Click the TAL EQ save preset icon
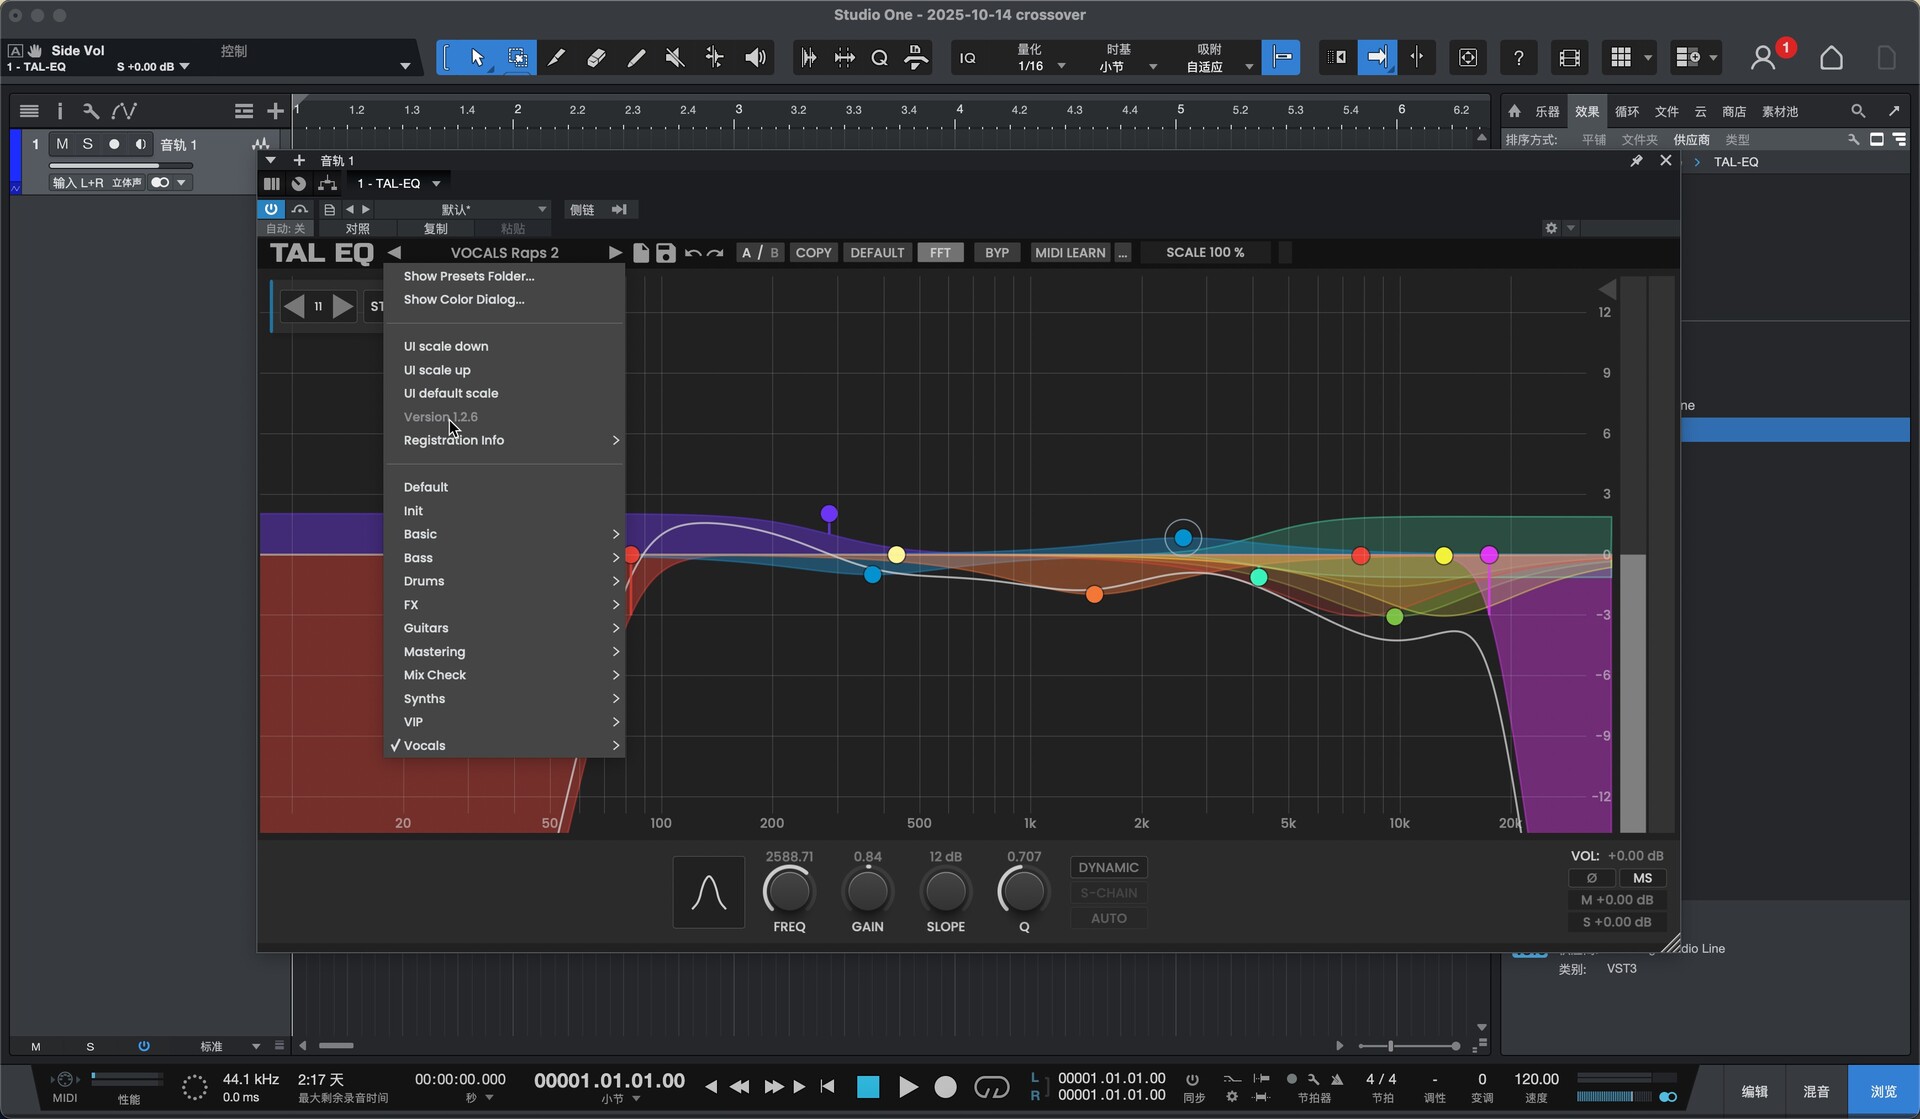 [x=665, y=253]
